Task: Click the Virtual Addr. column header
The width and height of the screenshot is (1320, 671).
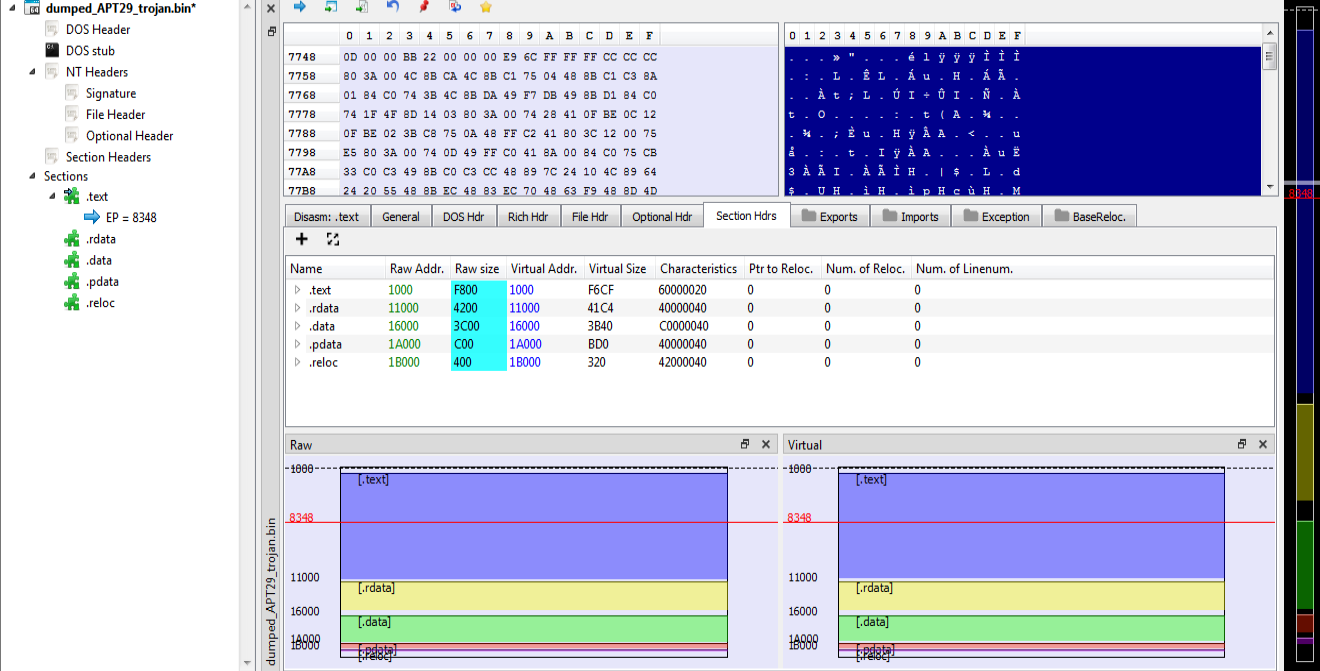Action: pyautogui.click(x=544, y=269)
